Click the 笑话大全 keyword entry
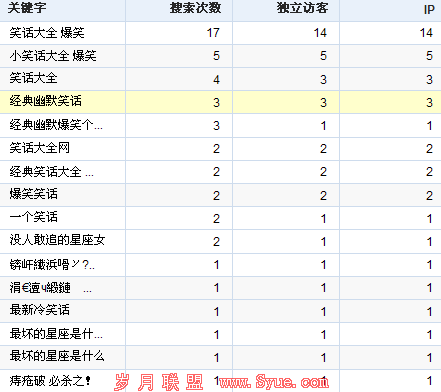Viewport: 441px width, 392px height. point(33,78)
